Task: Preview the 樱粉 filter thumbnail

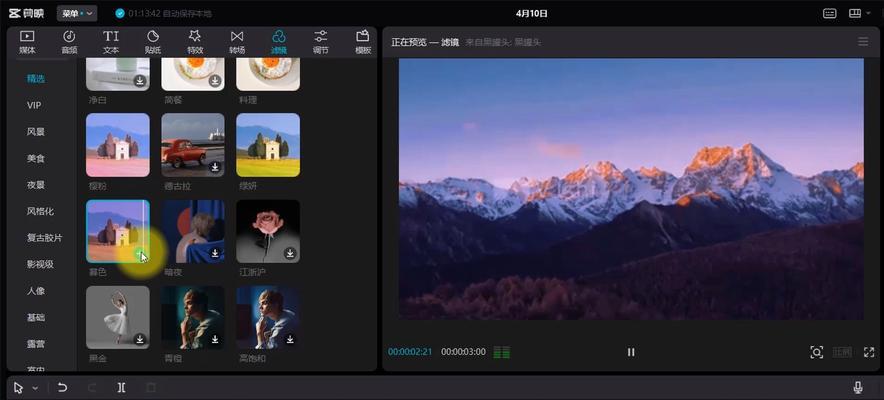Action: click(118, 145)
